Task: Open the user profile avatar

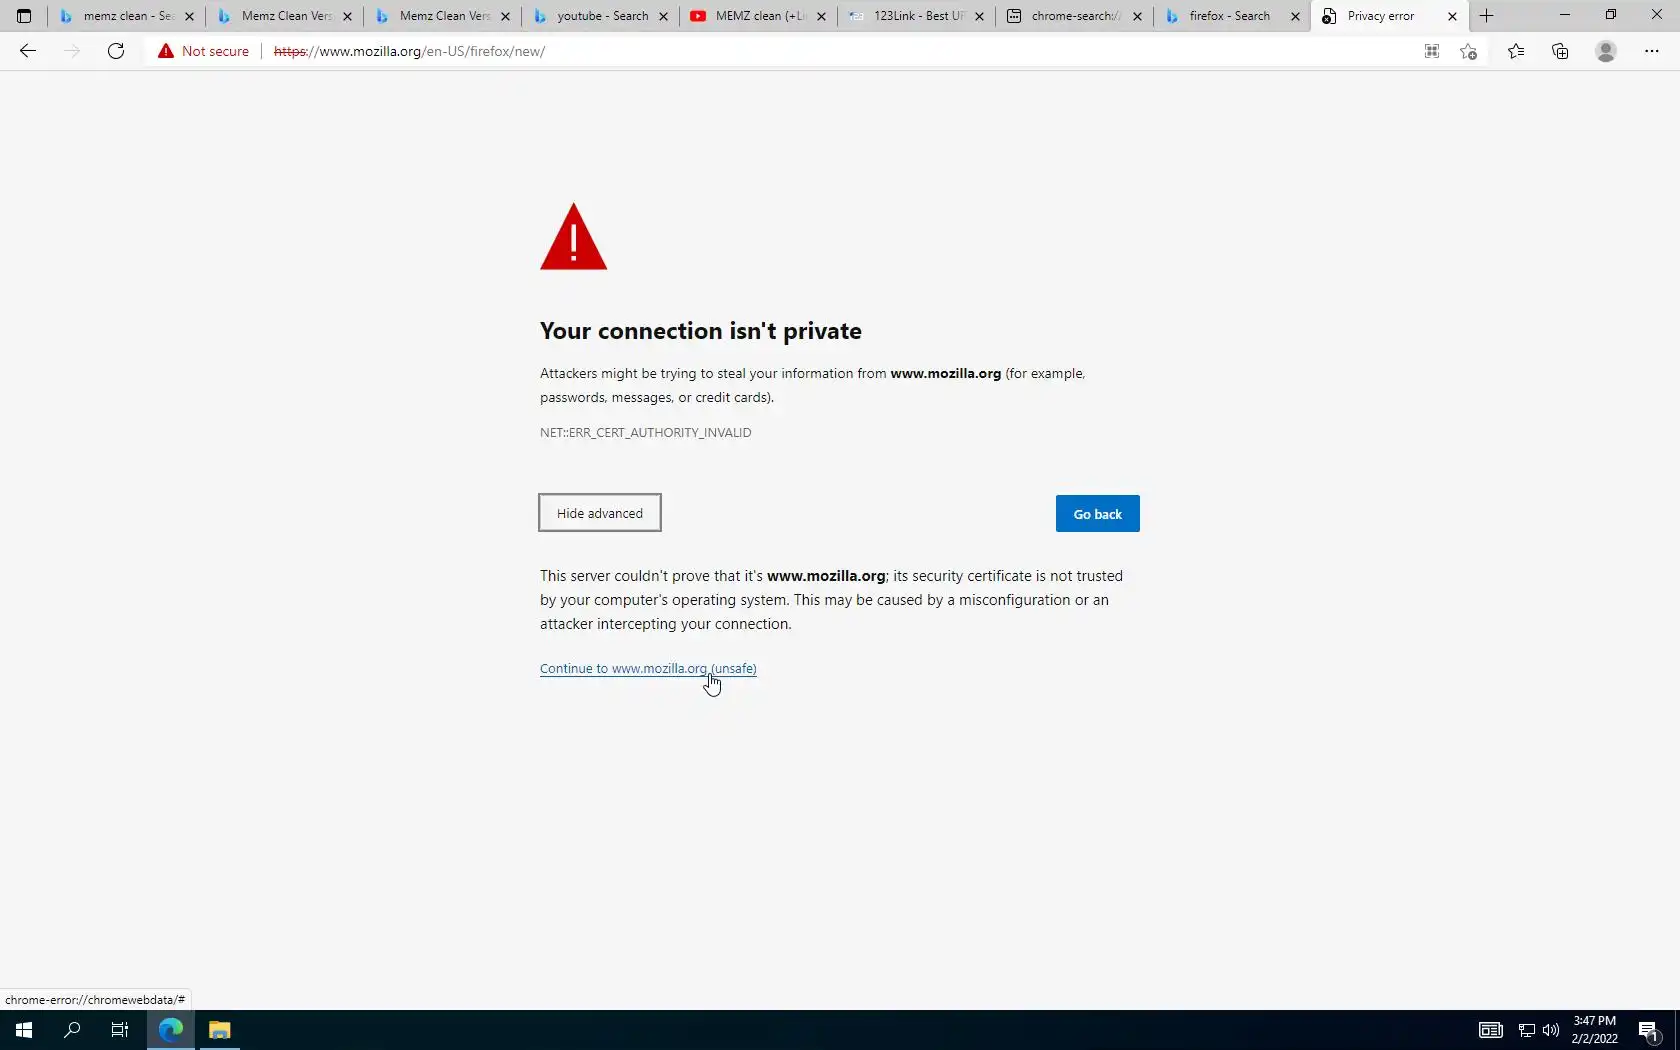Action: (1606, 51)
